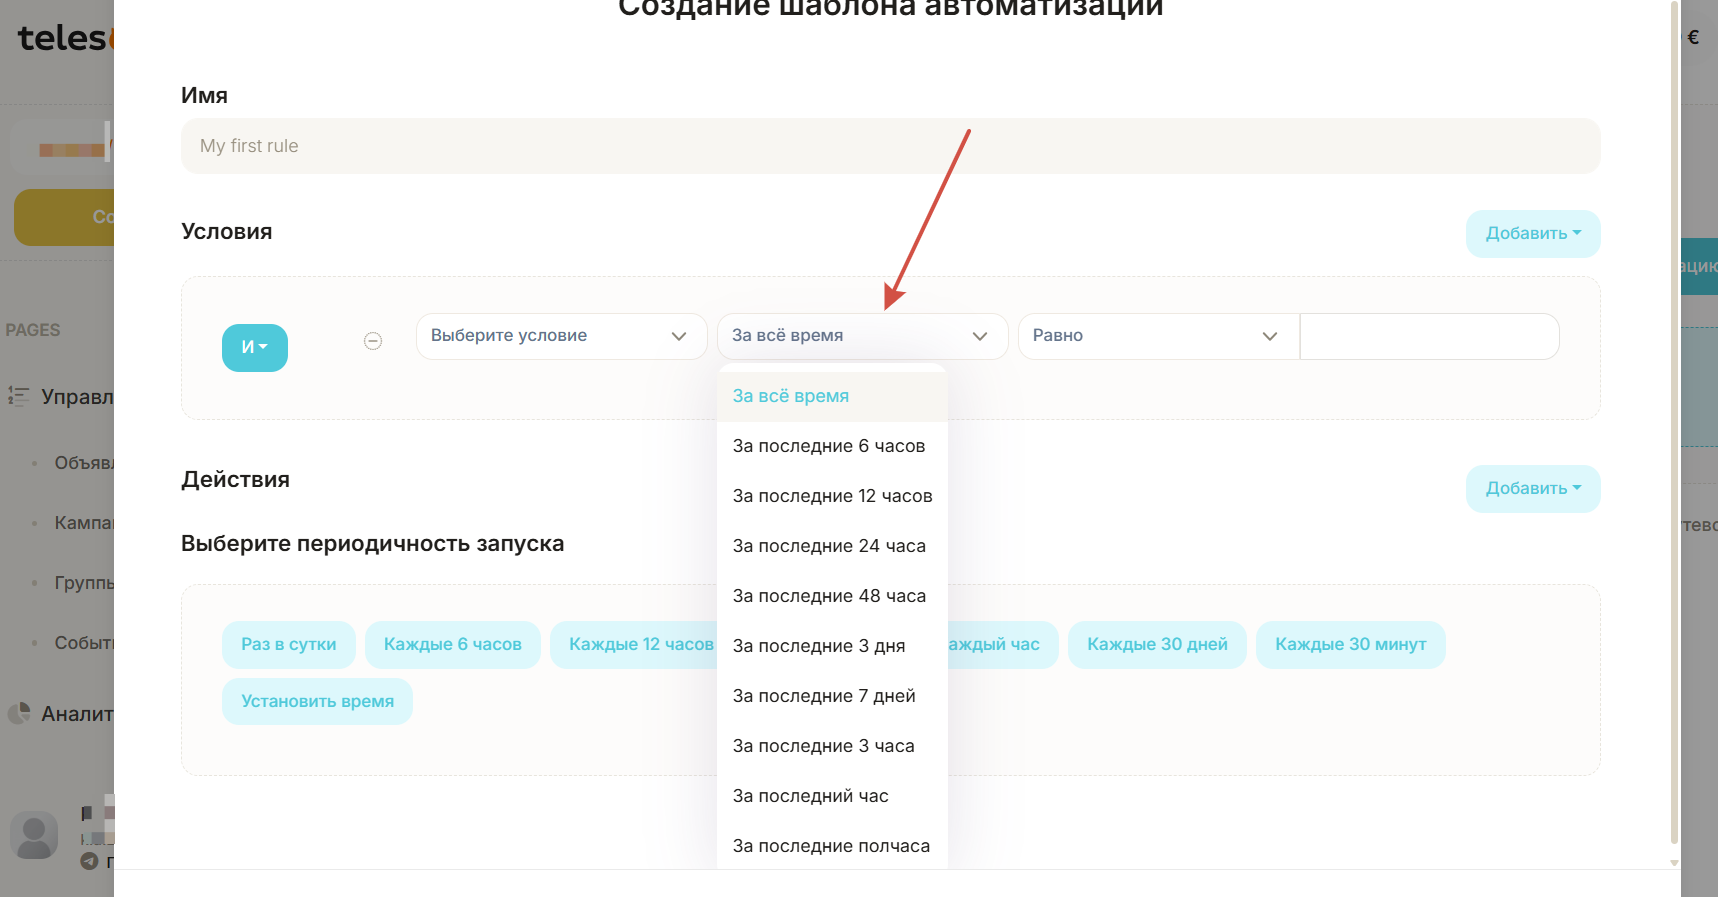Click 'Добавить' button in Условия section

coord(1532,234)
